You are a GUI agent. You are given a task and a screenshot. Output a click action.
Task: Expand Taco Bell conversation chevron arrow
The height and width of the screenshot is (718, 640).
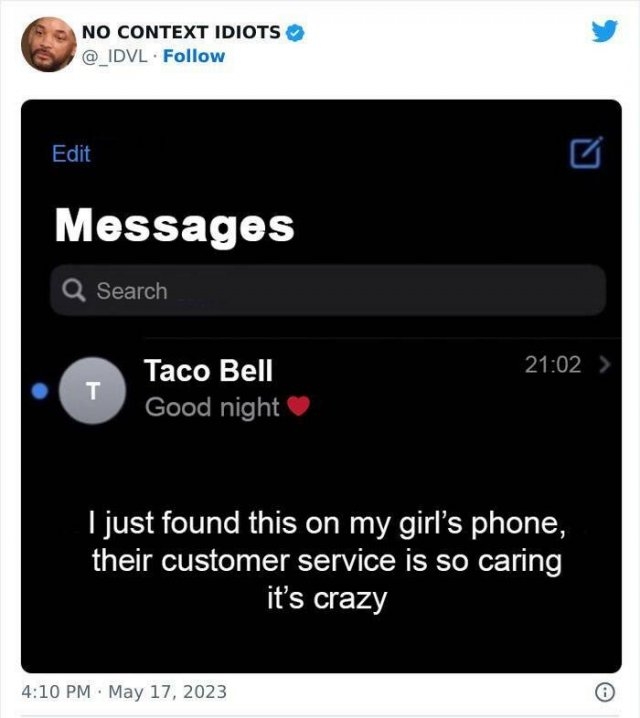(605, 365)
